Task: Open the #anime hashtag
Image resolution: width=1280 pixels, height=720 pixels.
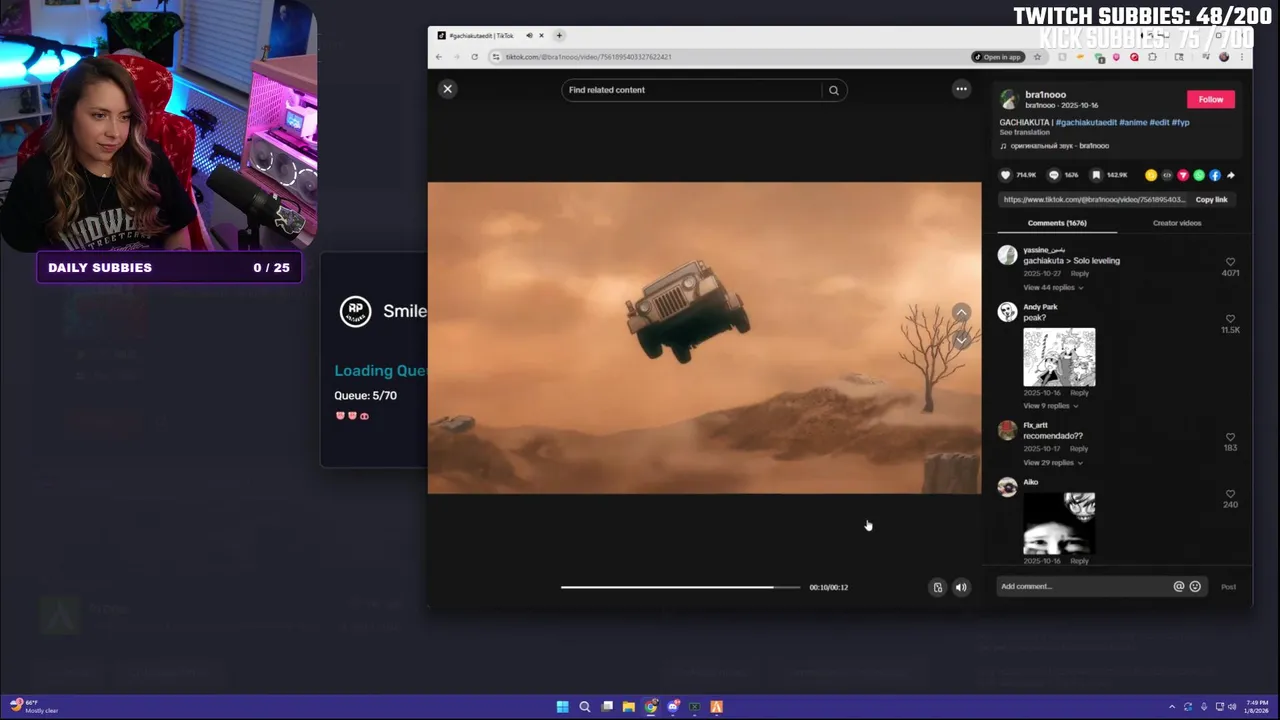Action: (1133, 123)
